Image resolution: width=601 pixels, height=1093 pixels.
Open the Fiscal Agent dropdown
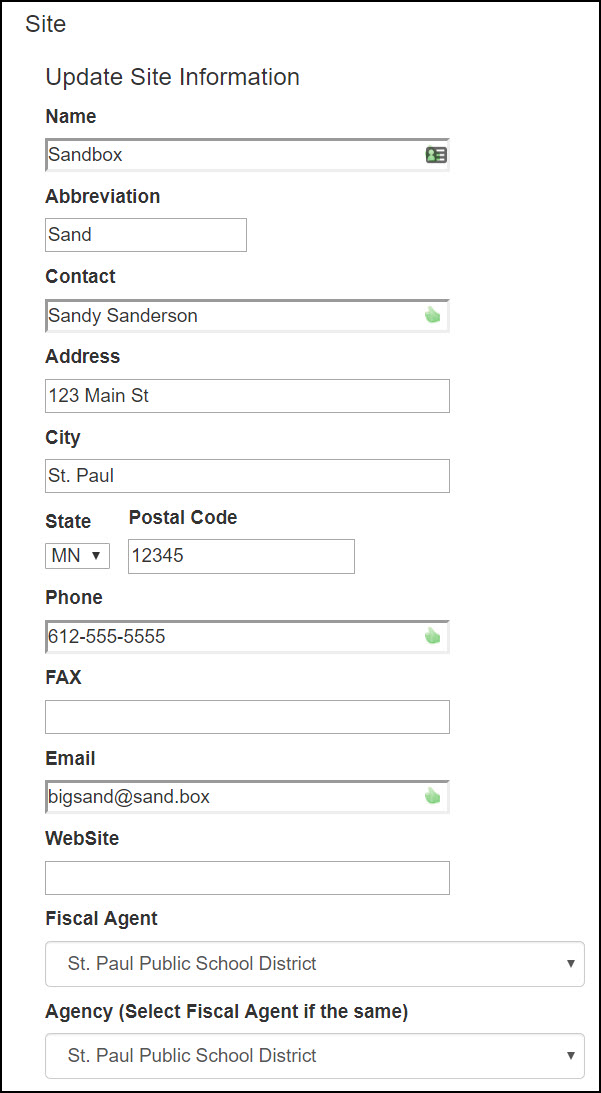click(315, 963)
